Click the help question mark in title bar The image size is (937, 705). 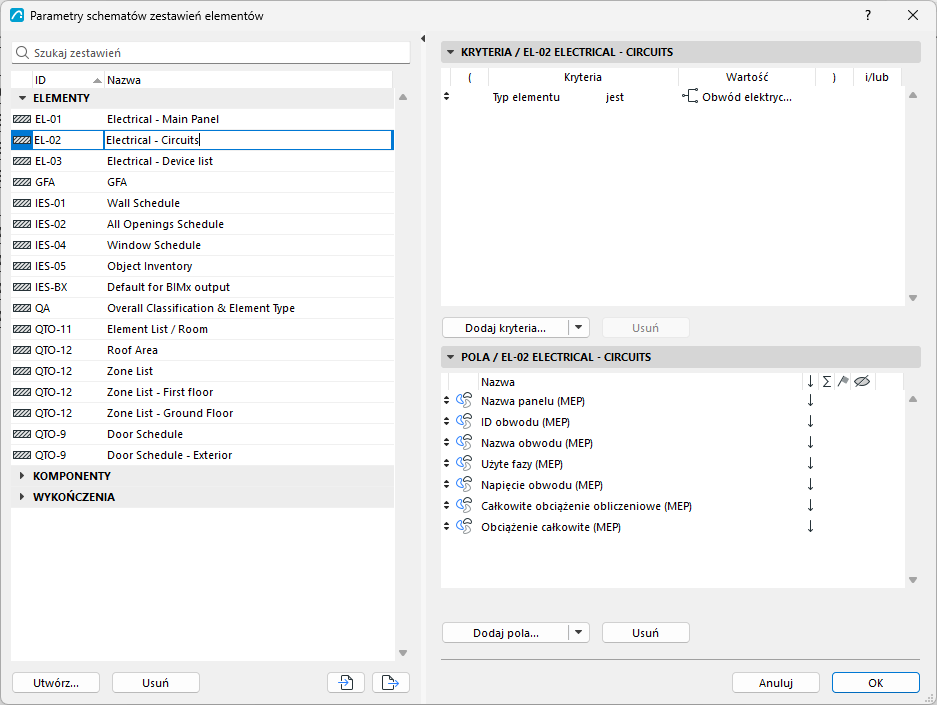(x=868, y=16)
